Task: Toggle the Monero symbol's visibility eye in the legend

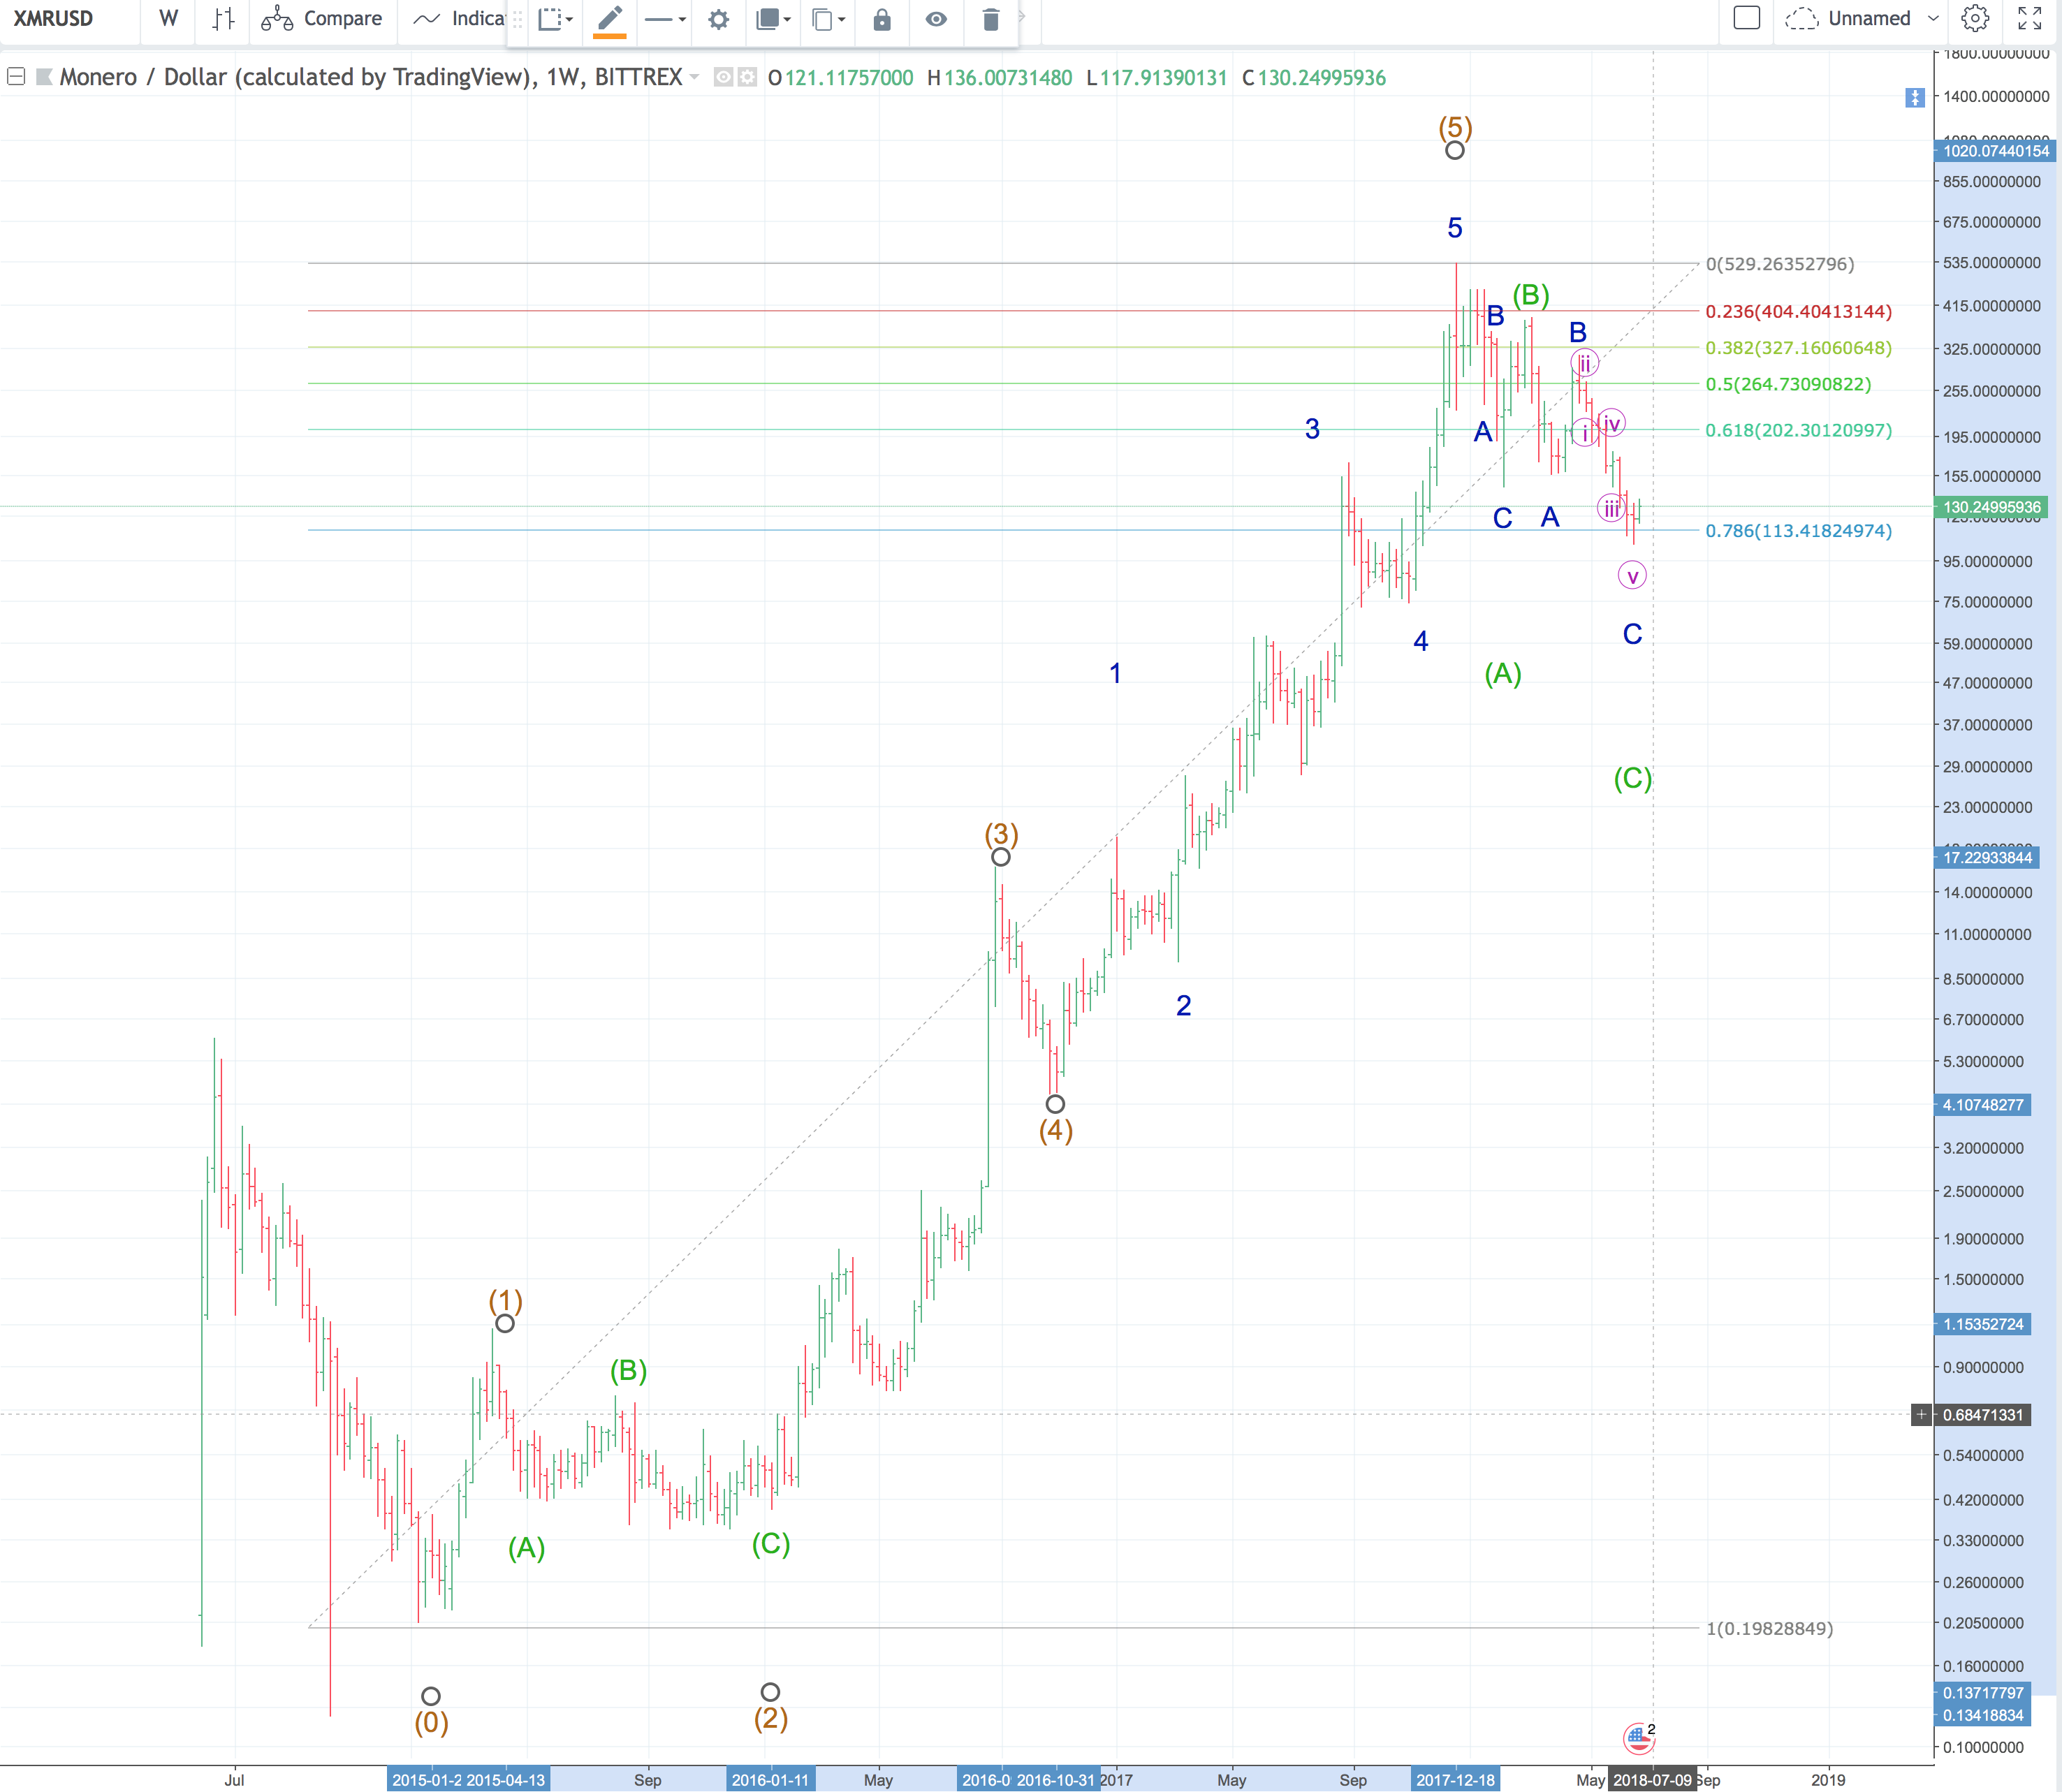Action: pos(723,77)
